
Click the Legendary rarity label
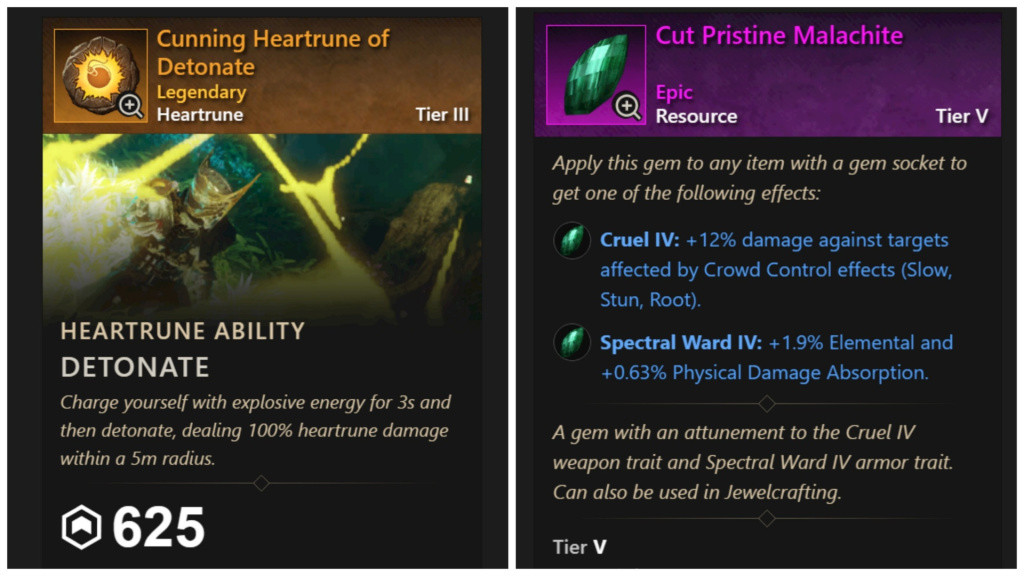pyautogui.click(x=201, y=92)
